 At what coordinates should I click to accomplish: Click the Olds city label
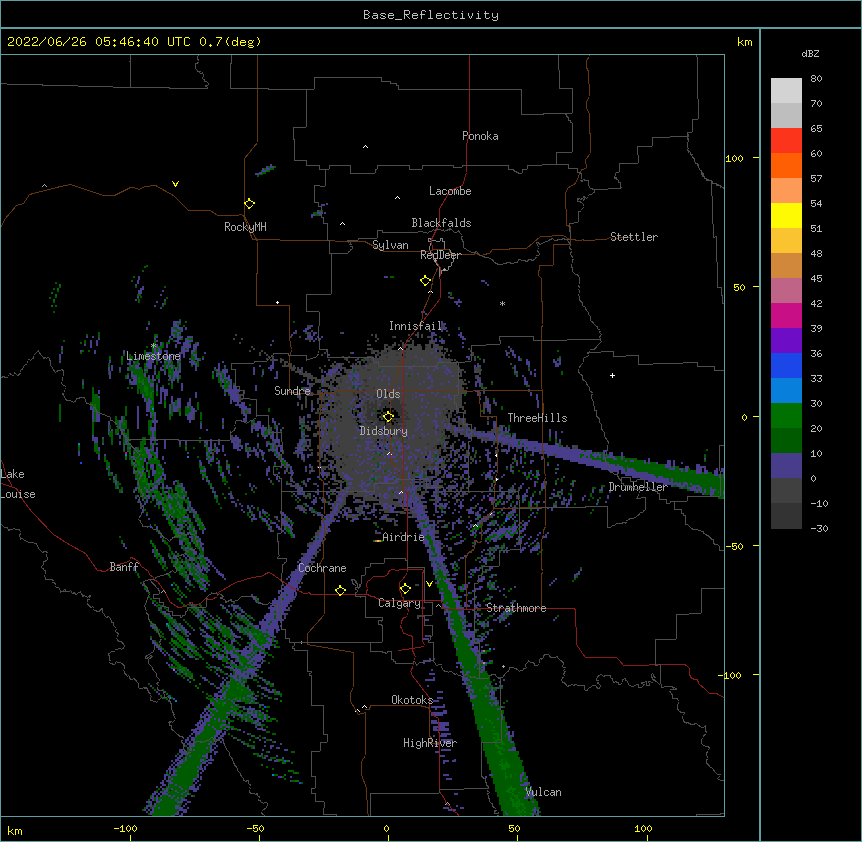(x=388, y=394)
